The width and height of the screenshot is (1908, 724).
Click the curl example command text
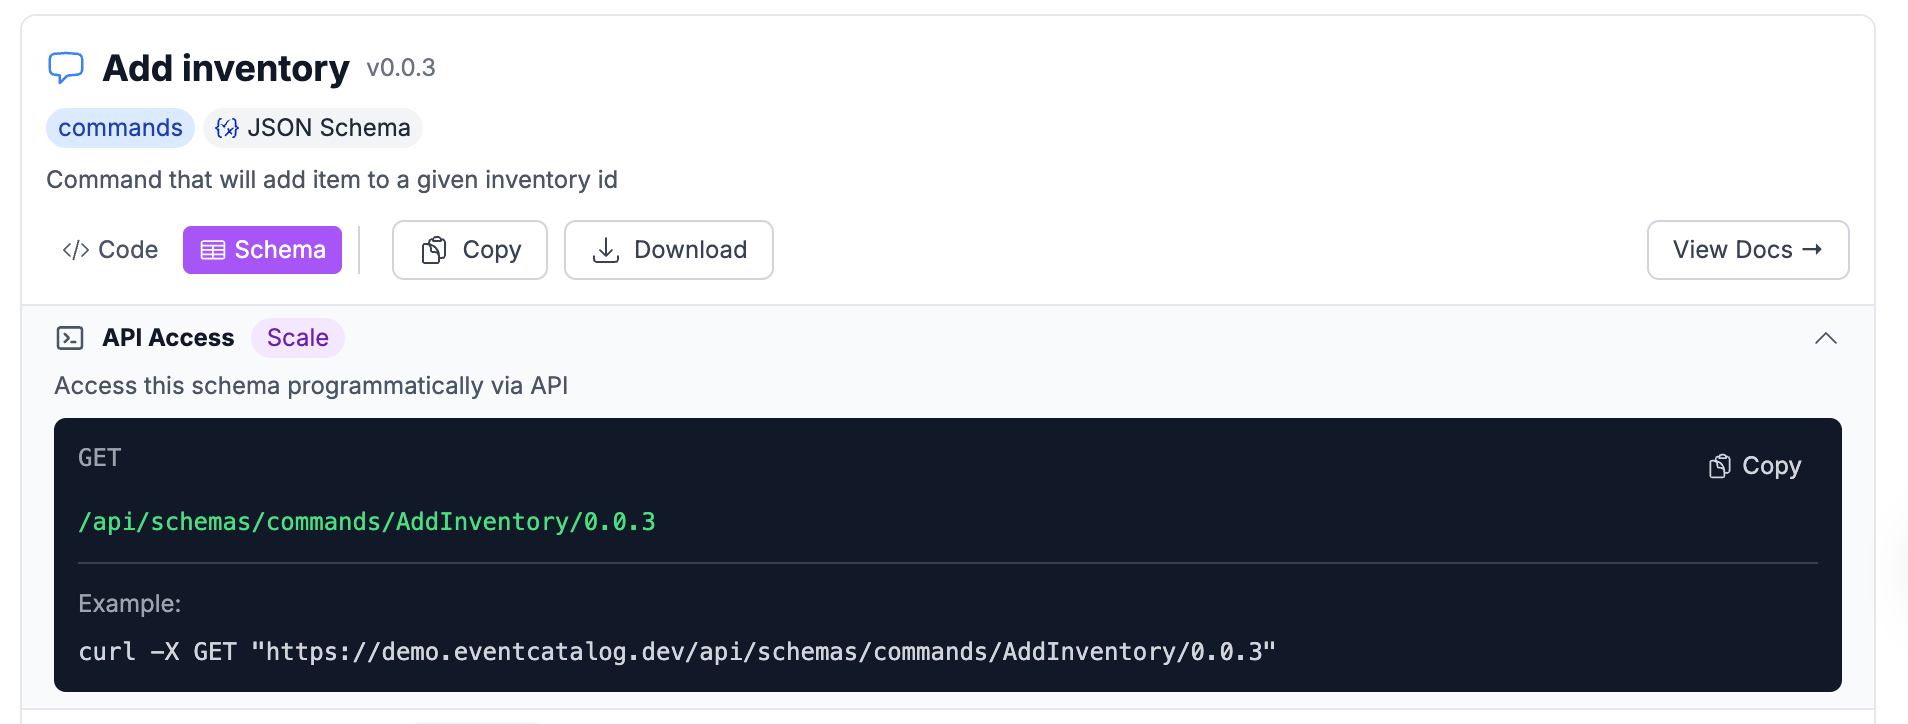coord(676,652)
